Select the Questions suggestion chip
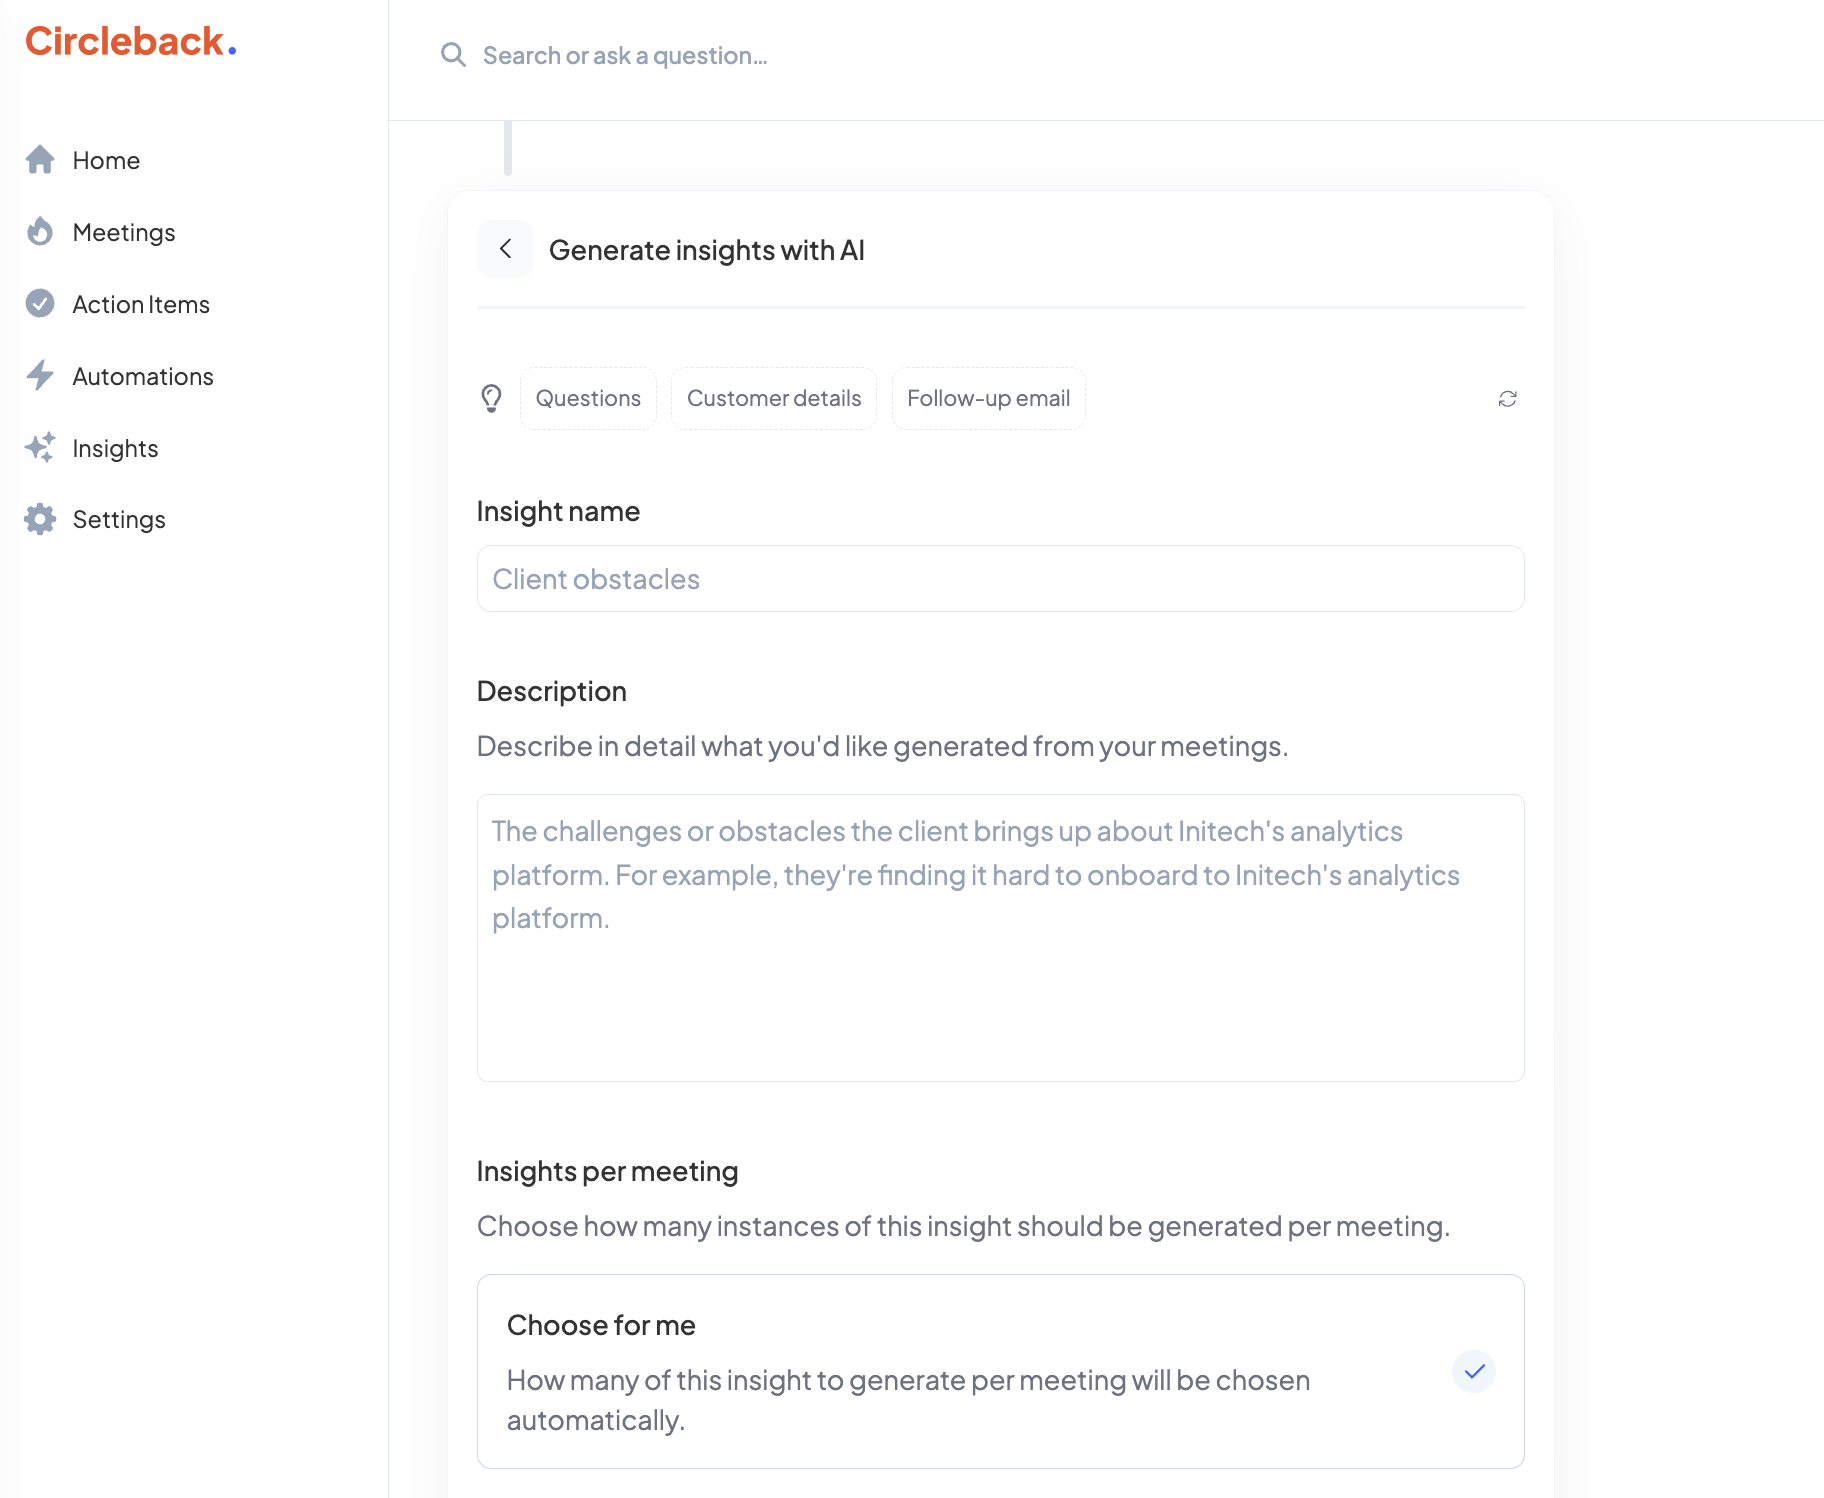 (x=588, y=398)
